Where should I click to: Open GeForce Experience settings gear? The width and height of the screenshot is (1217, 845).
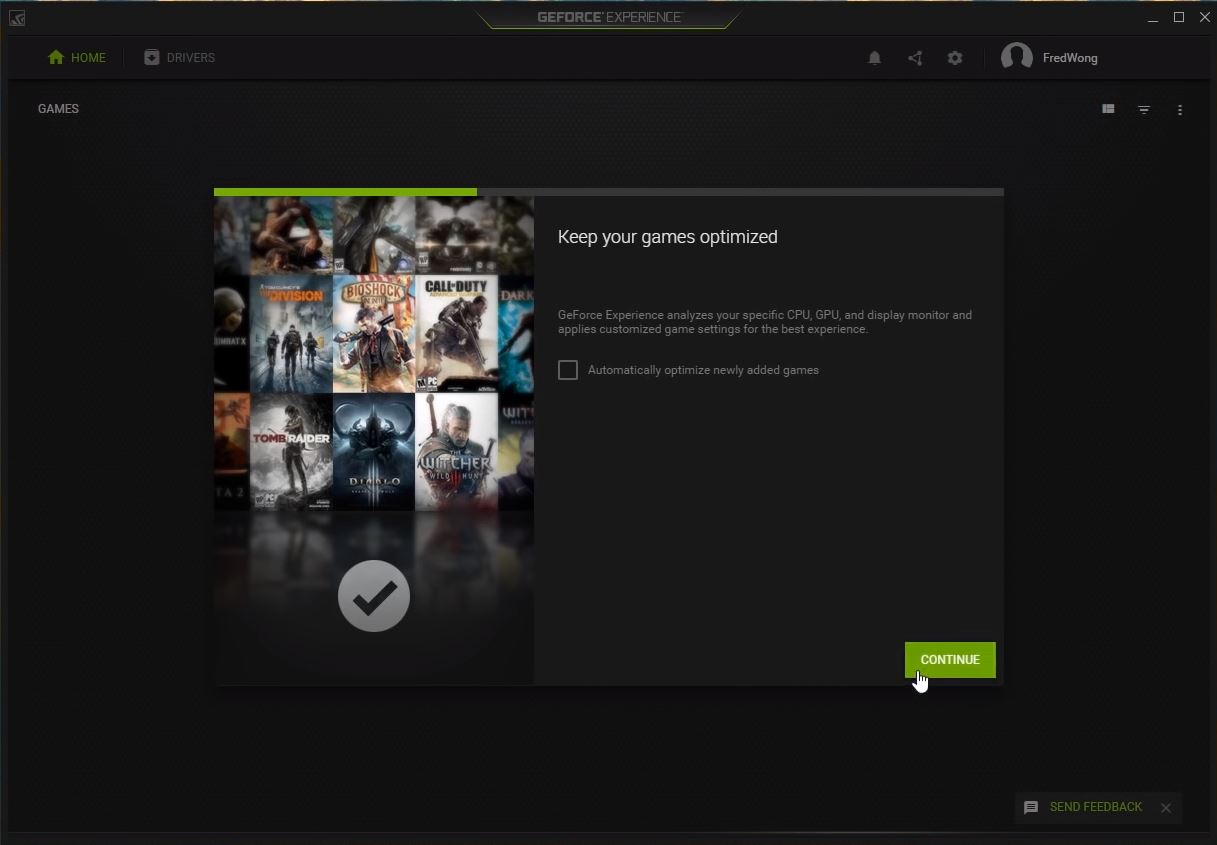[954, 58]
